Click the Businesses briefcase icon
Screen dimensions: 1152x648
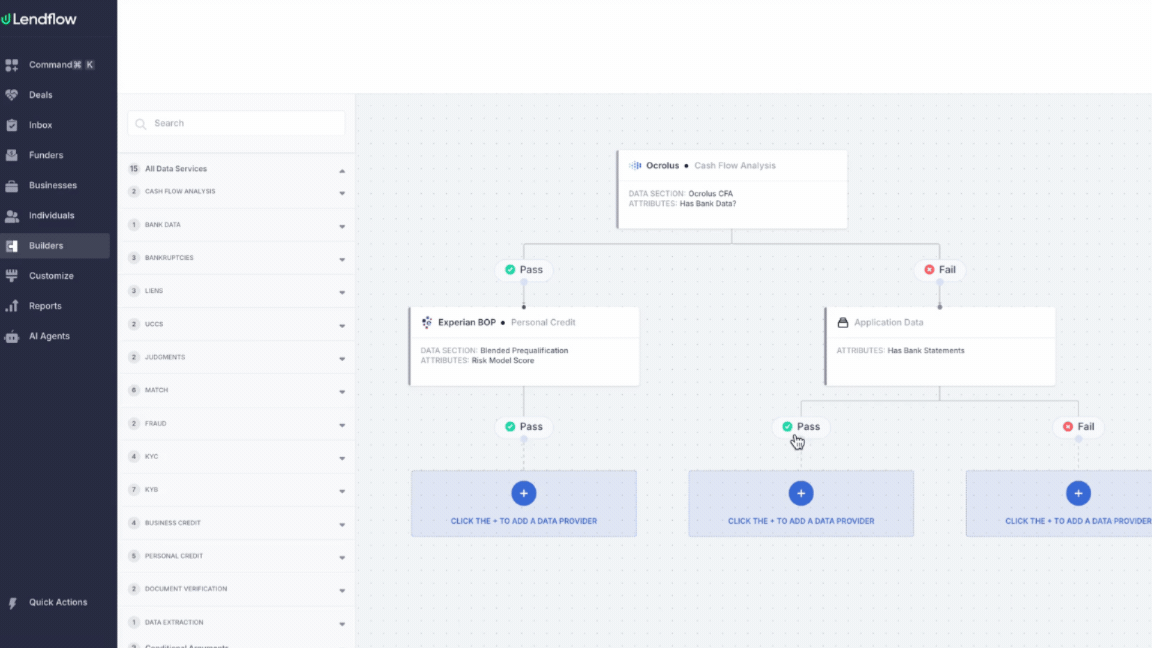pyautogui.click(x=12, y=185)
